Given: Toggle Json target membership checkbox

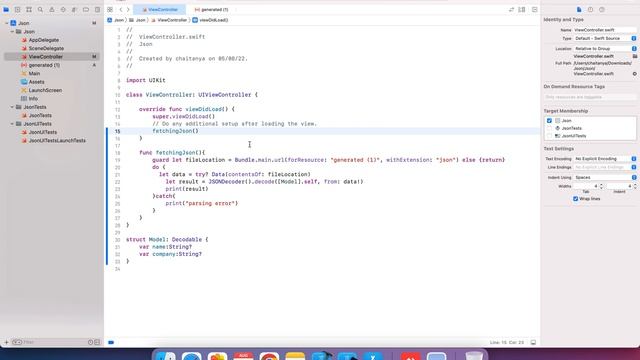Looking at the screenshot, I should coord(549,121).
